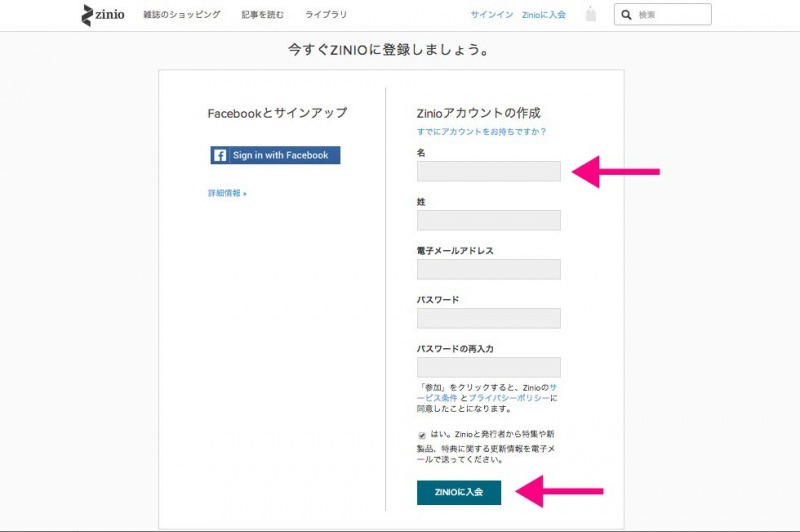This screenshot has width=800, height=532.
Task: Click the 姓 last name field
Action: (x=488, y=220)
